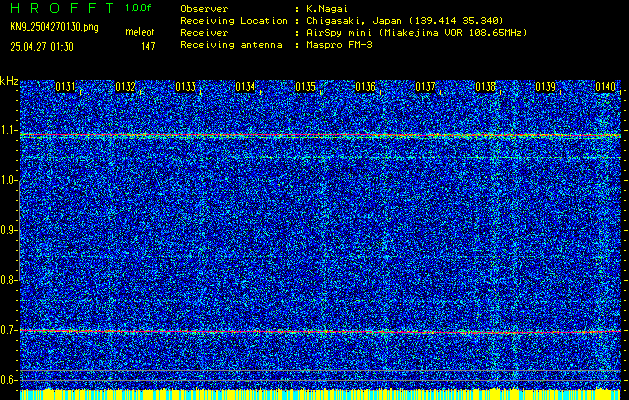629x400 pixels.
Task: Click the red signal line near 0.7 kHz
Action: coord(320,331)
